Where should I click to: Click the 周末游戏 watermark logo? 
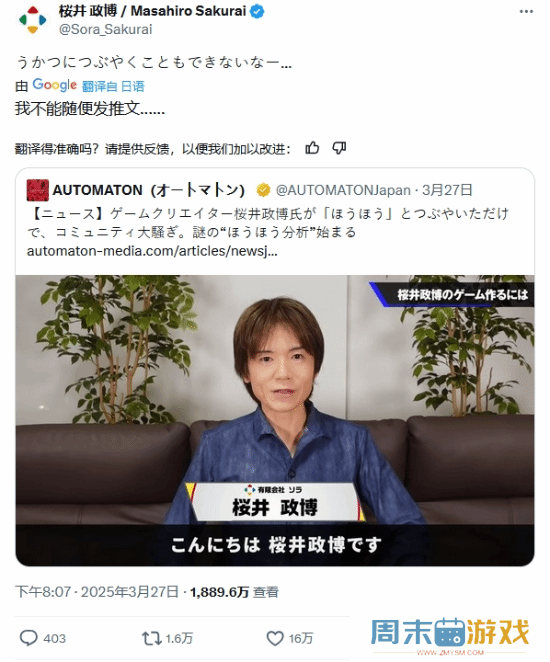click(450, 635)
